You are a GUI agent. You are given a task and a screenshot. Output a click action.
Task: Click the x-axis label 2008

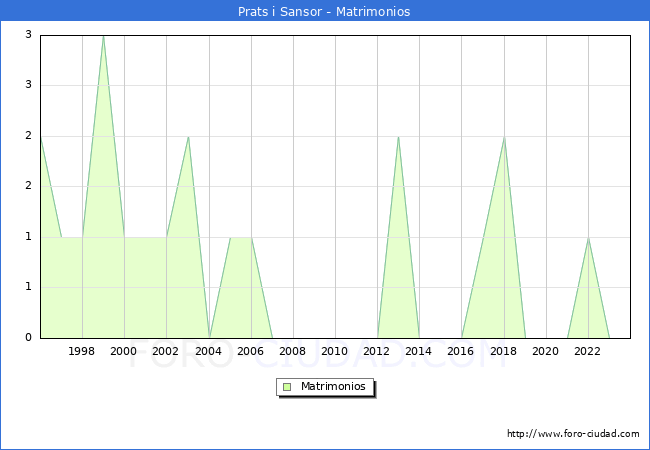tap(292, 351)
